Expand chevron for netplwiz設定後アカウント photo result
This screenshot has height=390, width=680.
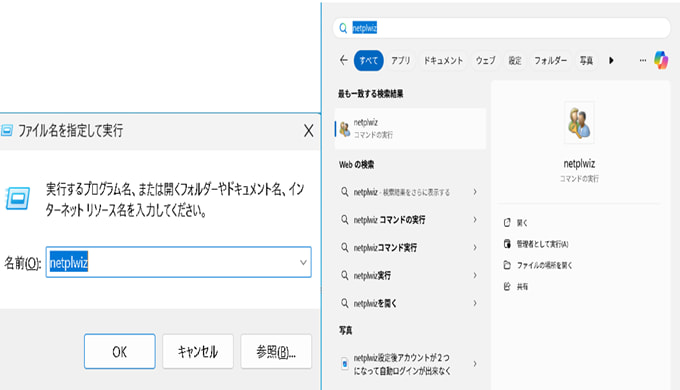pyautogui.click(x=475, y=364)
